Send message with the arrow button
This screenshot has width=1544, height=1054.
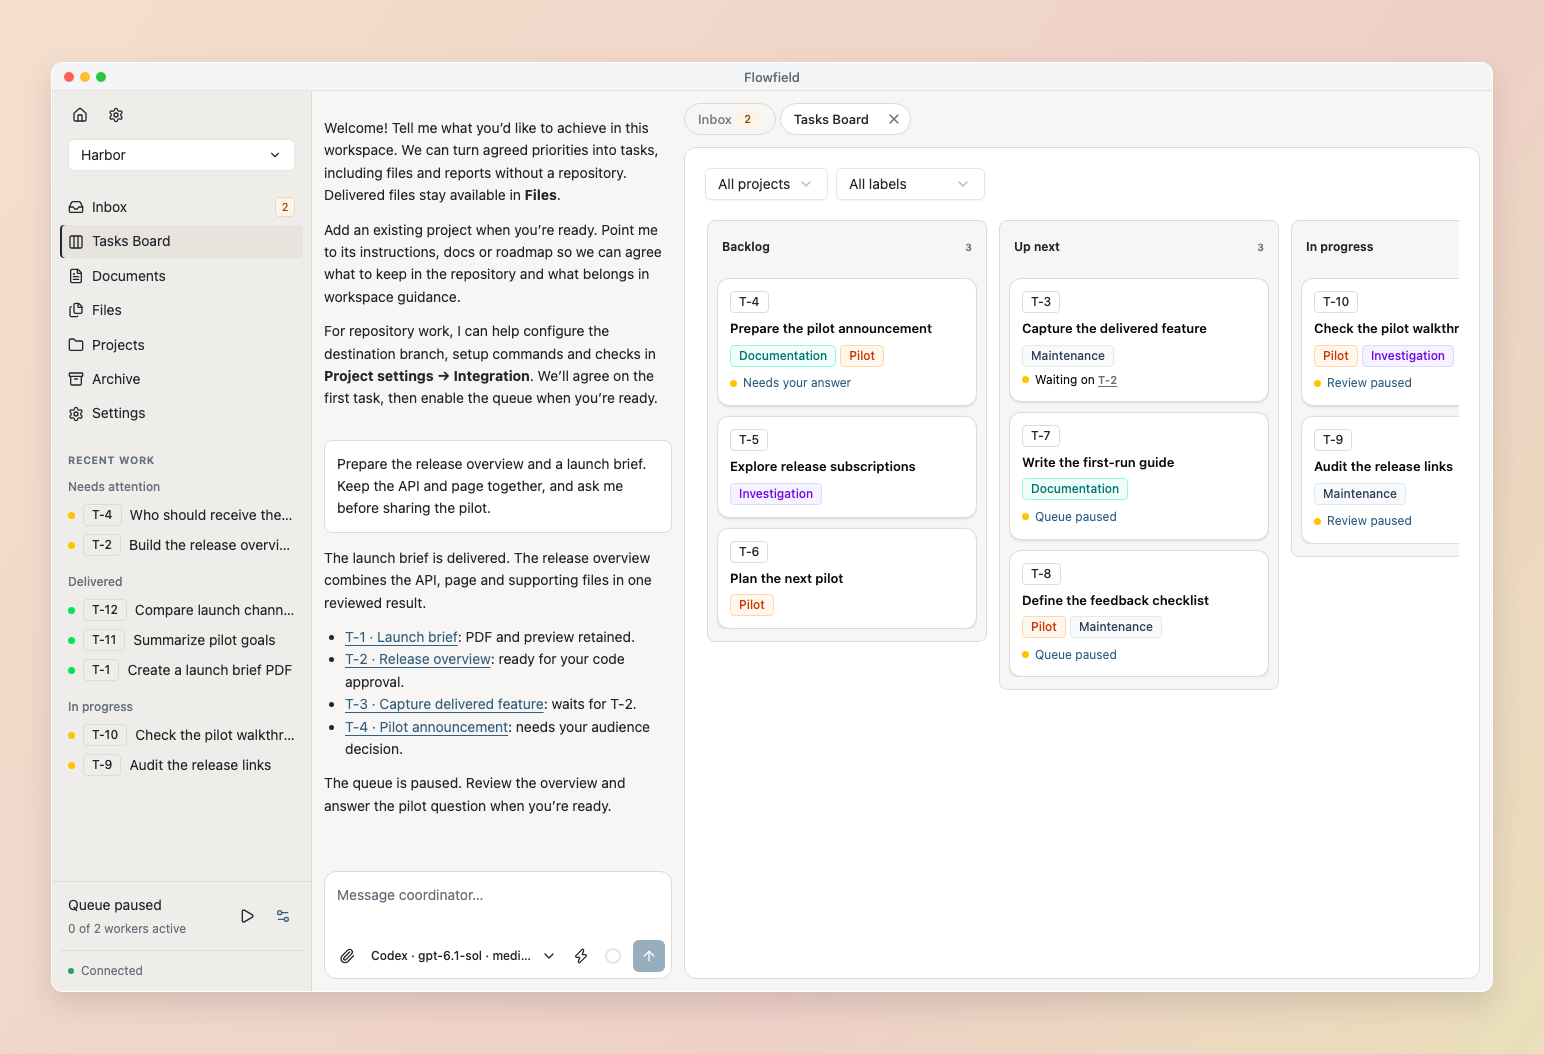[649, 956]
